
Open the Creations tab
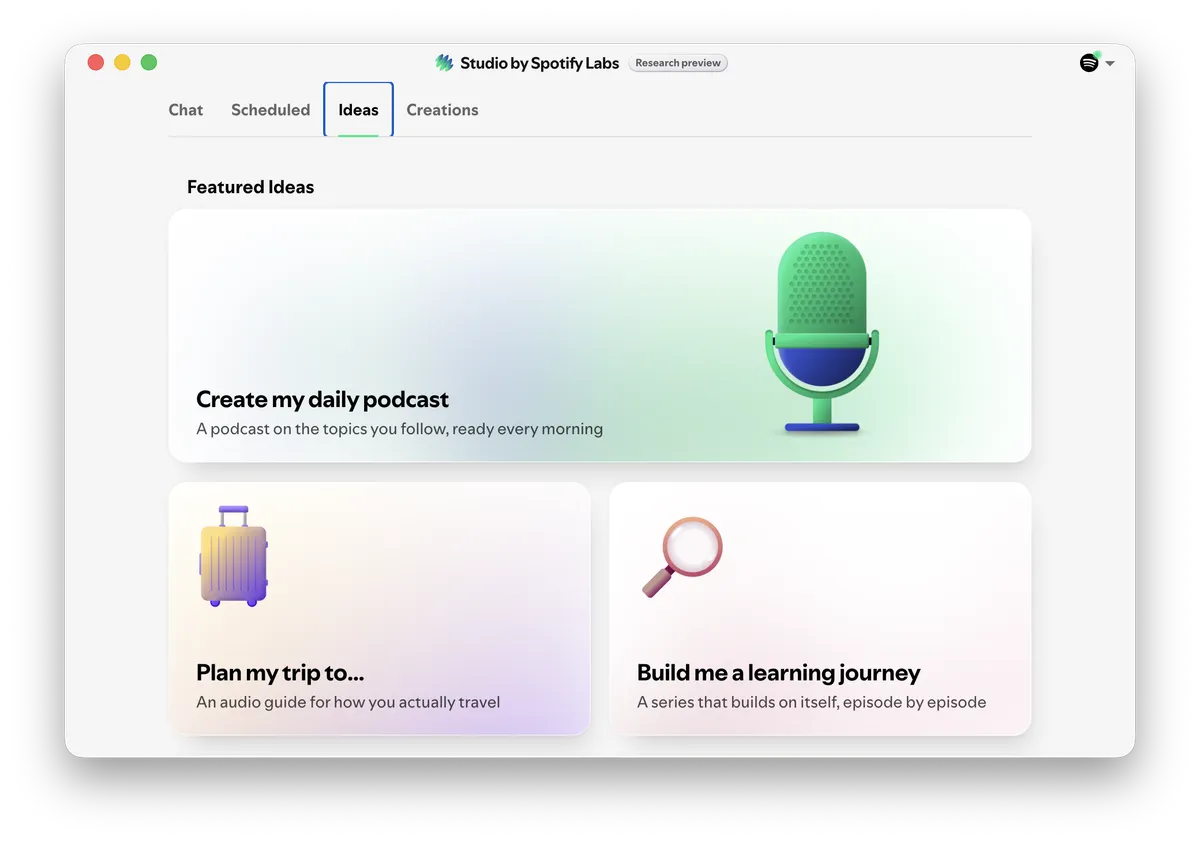442,110
